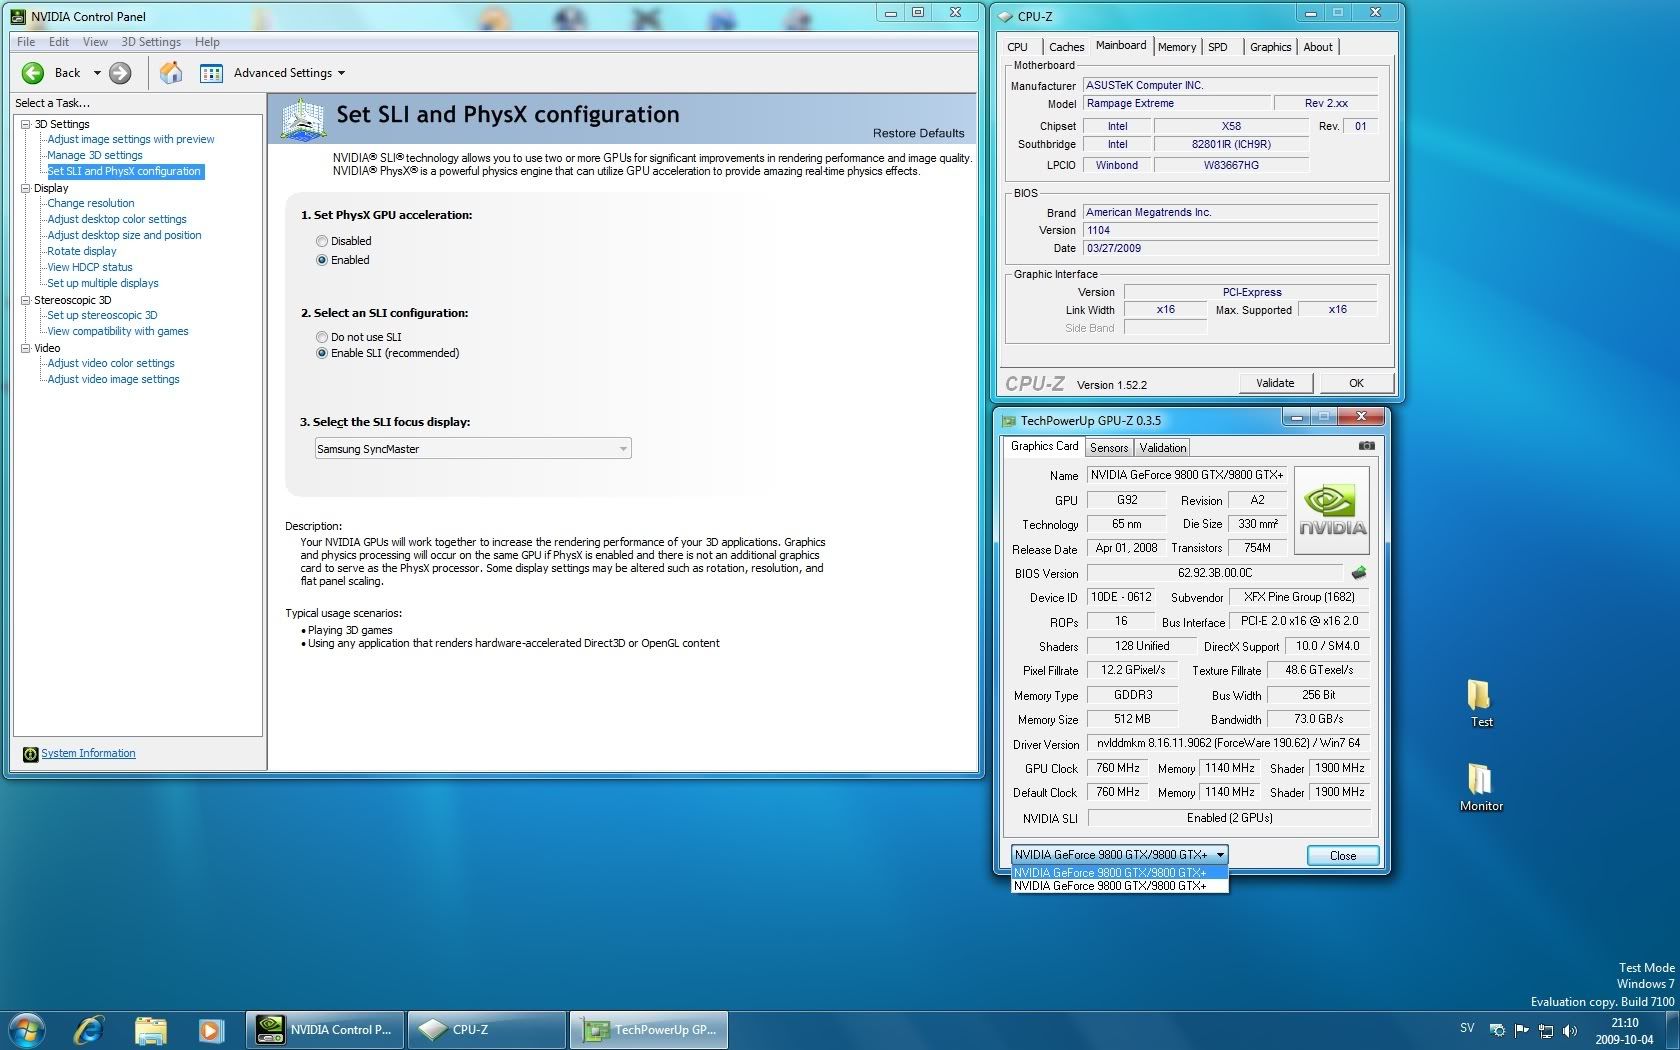Image resolution: width=1680 pixels, height=1050 pixels.
Task: Click the network tray icon
Action: coord(1546,1030)
